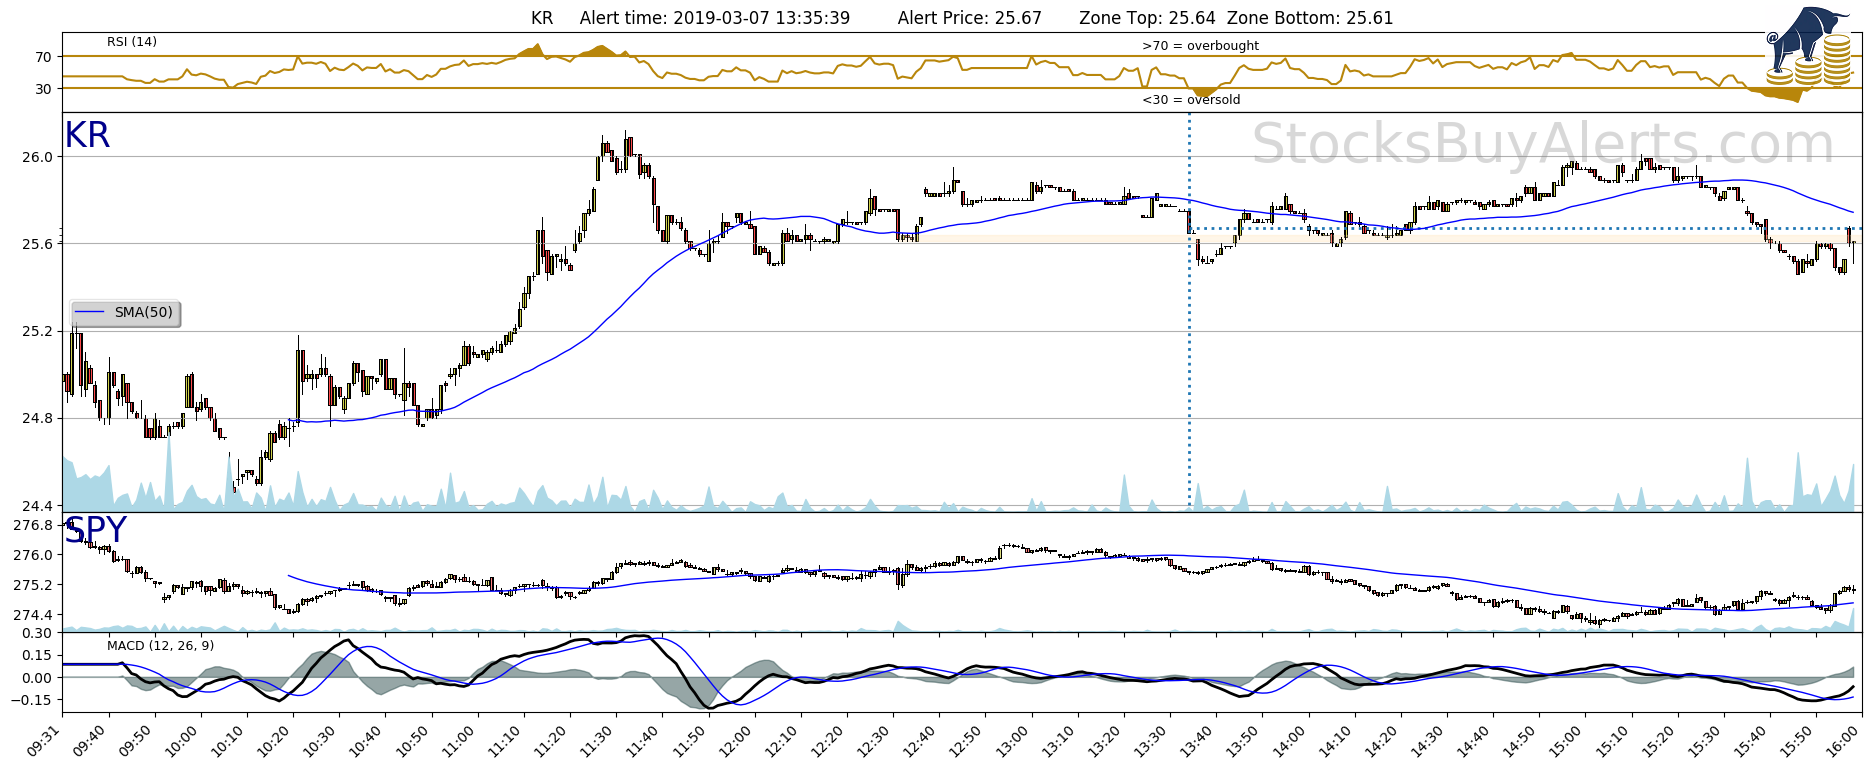
Task: Click the 26.0 price axis label
Action: pos(38,157)
